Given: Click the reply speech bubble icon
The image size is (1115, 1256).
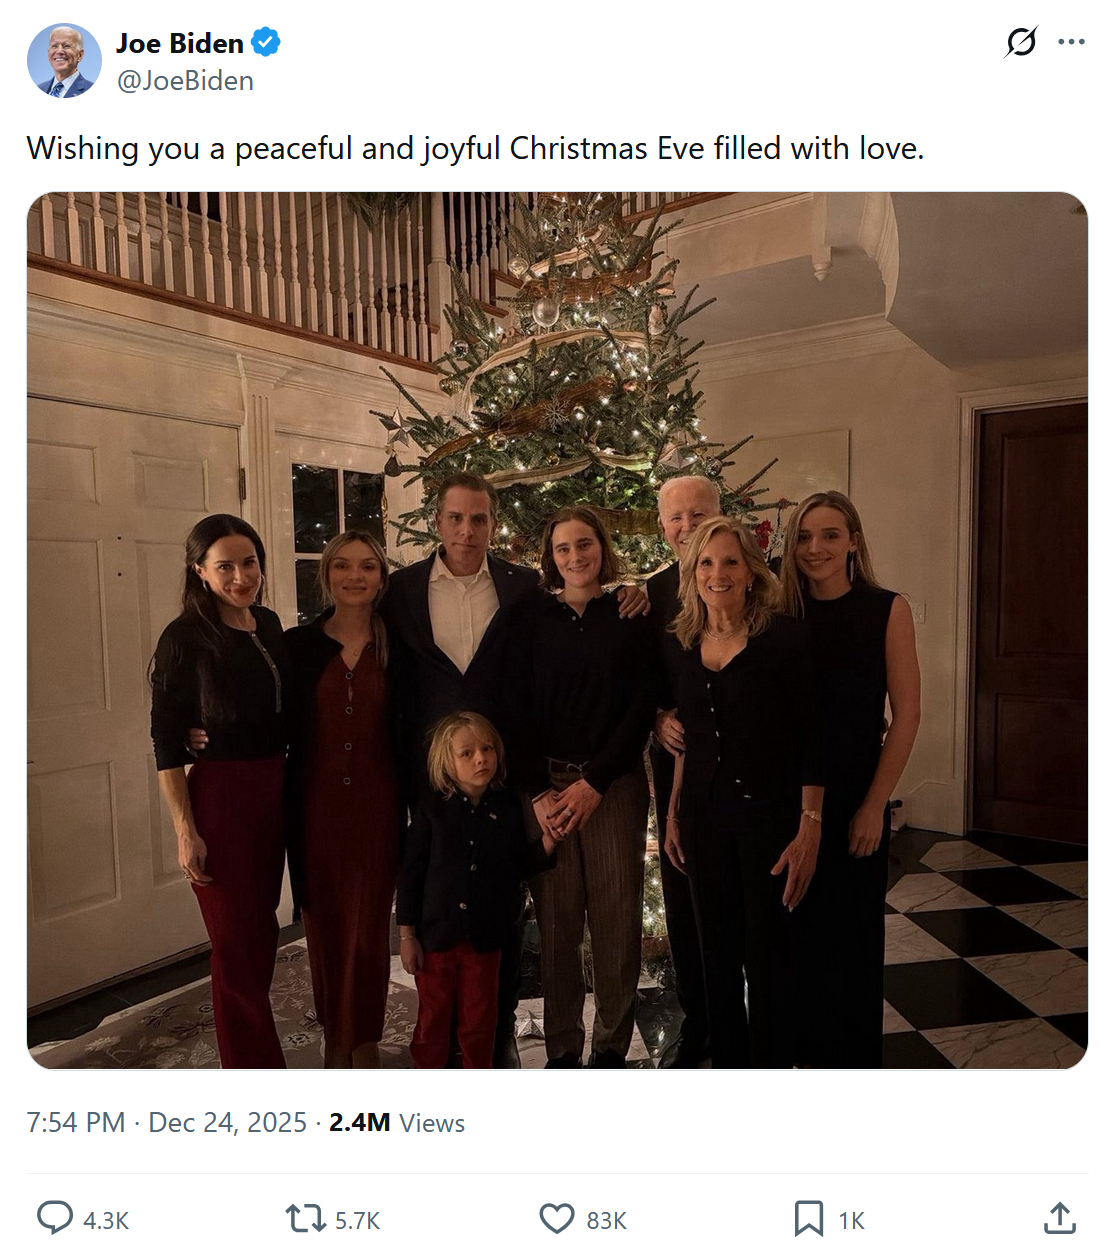Looking at the screenshot, I should coord(55,1218).
